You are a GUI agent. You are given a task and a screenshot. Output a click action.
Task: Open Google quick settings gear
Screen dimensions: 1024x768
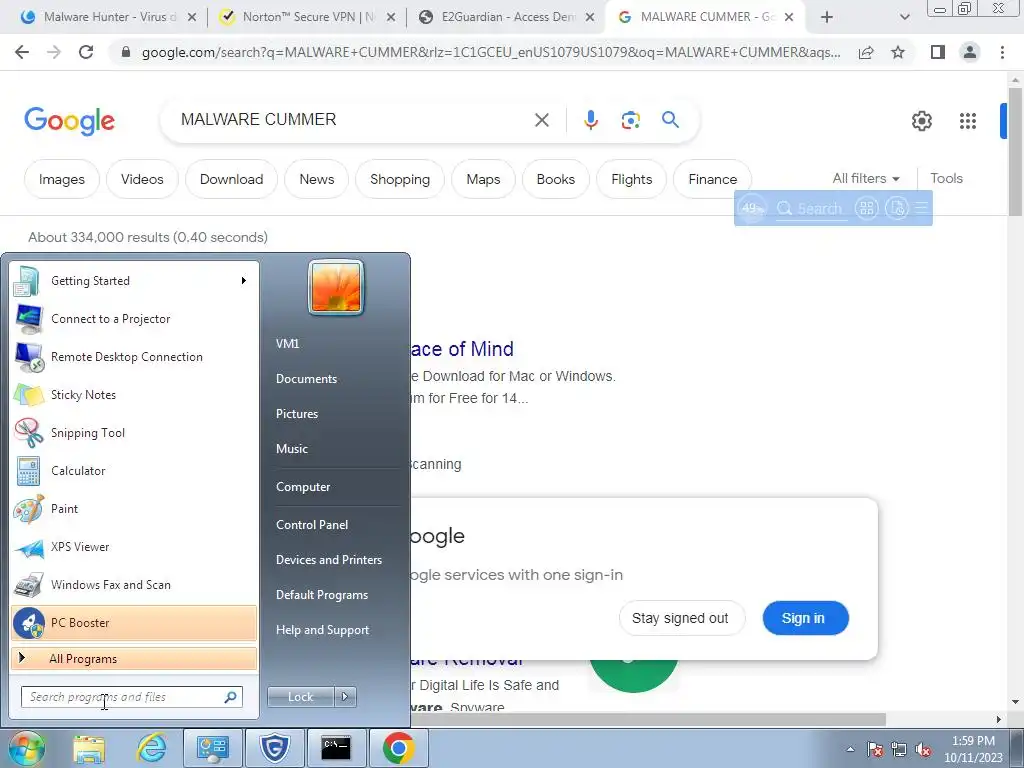(921, 121)
